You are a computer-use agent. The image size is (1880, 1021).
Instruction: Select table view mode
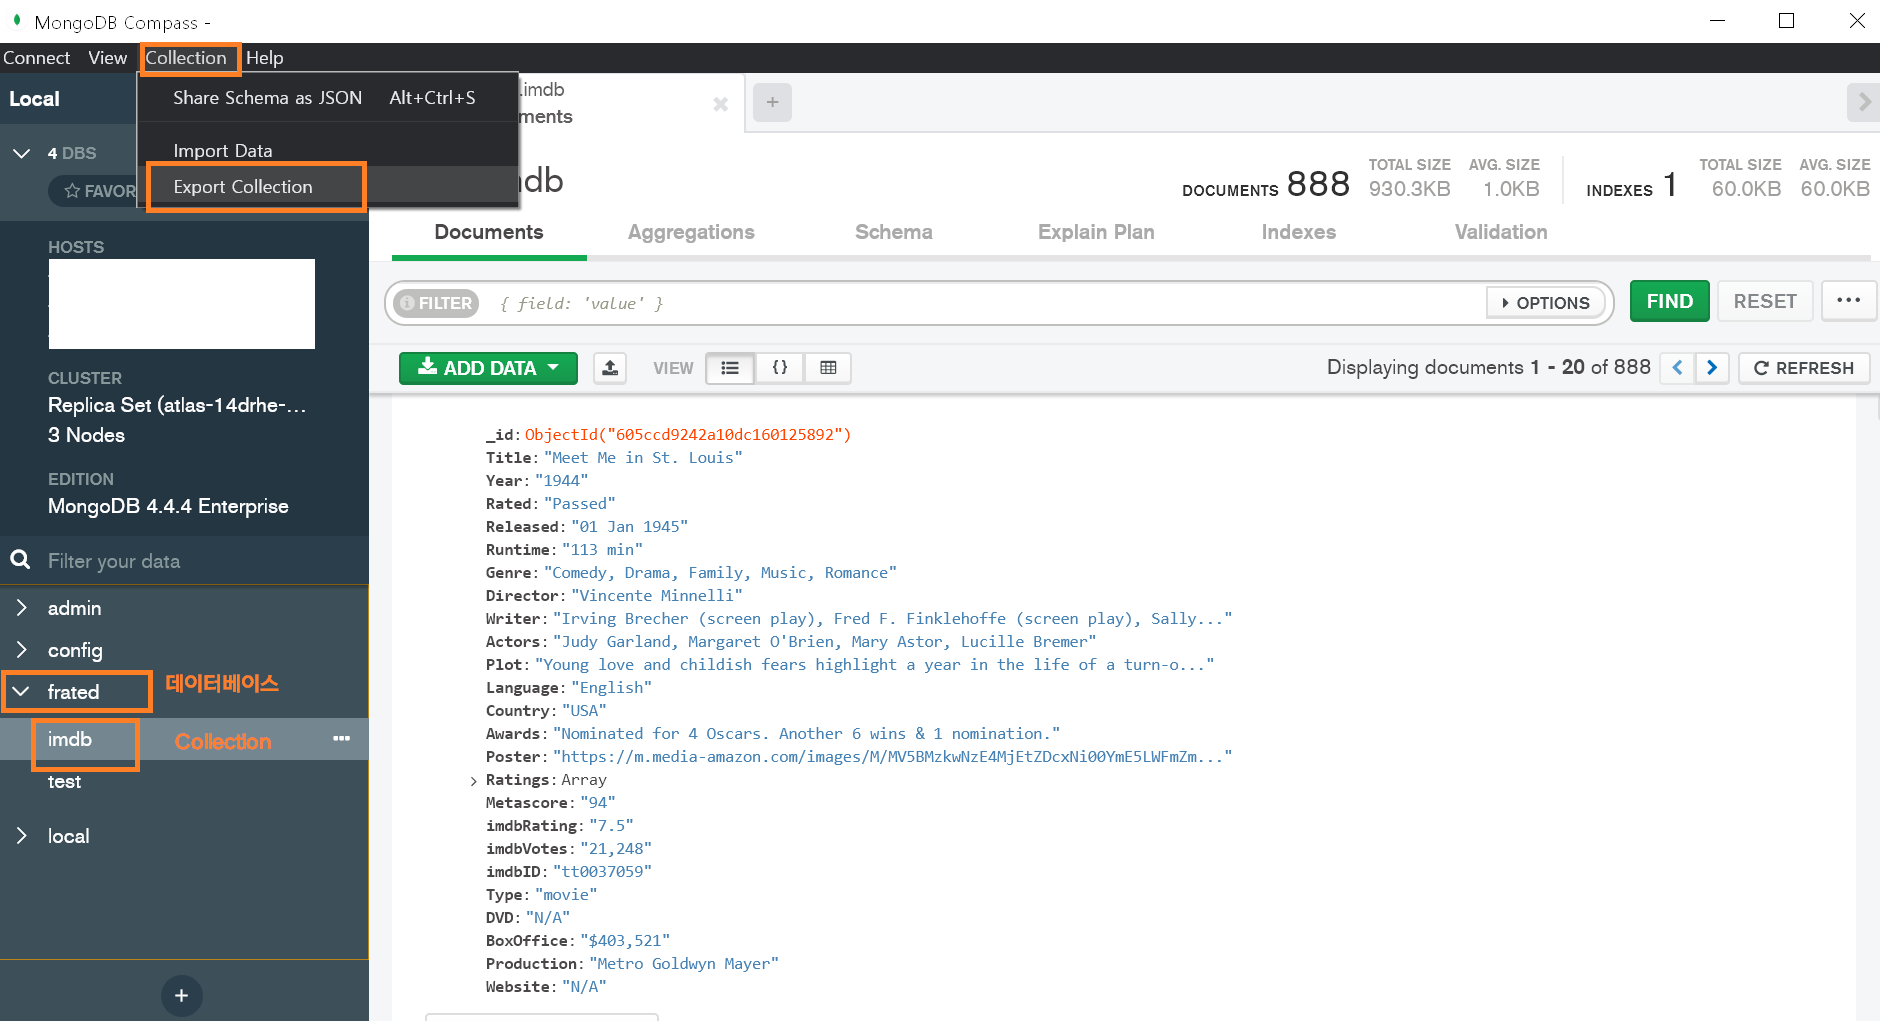coord(828,368)
